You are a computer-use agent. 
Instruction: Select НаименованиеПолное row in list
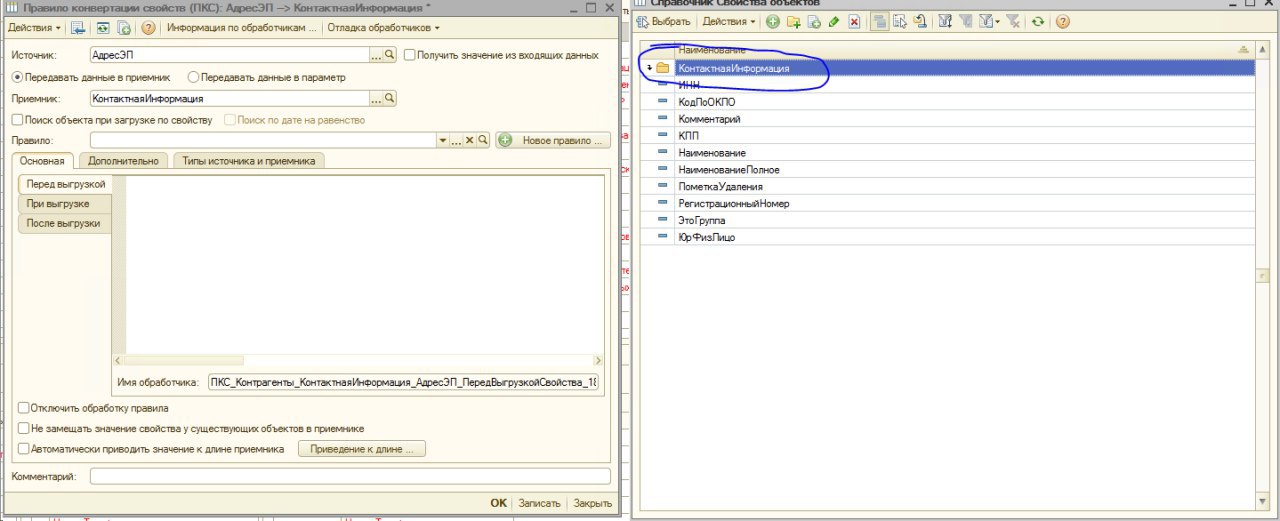pos(948,170)
